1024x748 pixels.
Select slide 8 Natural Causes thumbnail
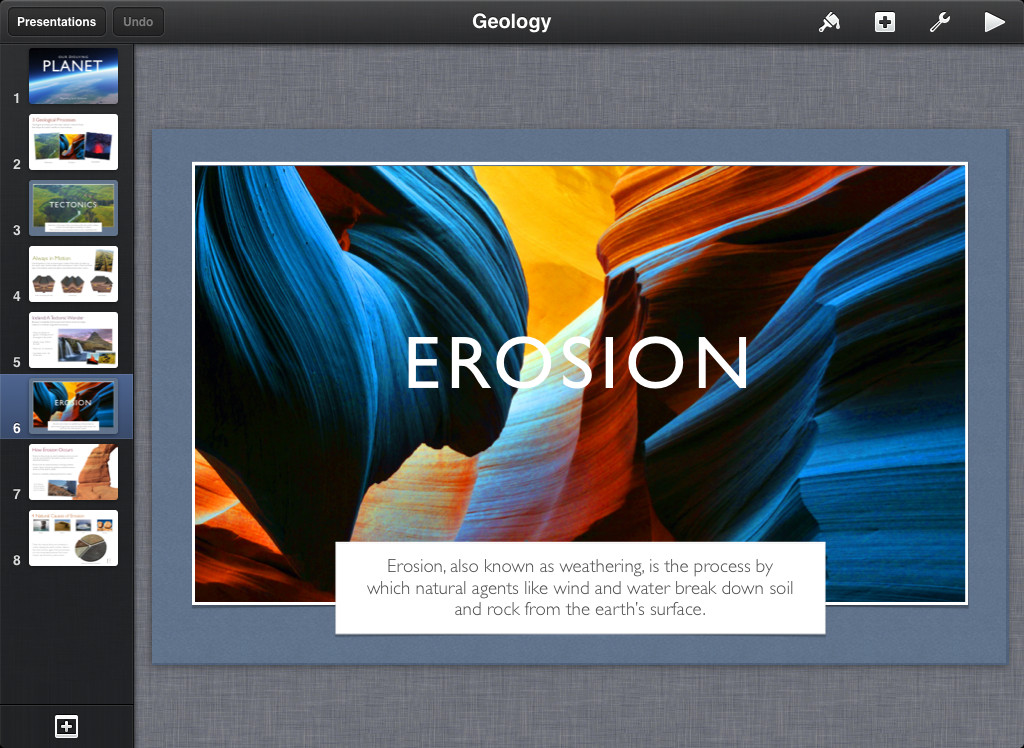coord(73,538)
